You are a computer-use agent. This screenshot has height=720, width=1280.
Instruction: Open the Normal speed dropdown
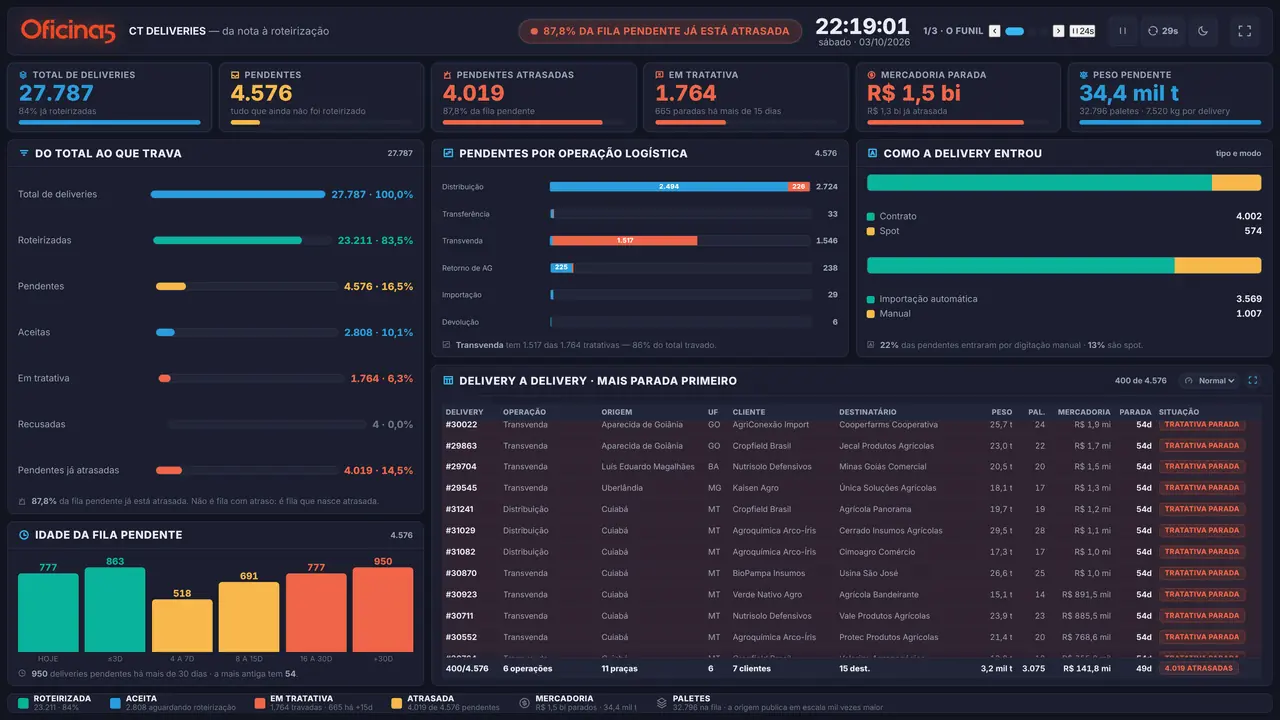coord(1209,380)
